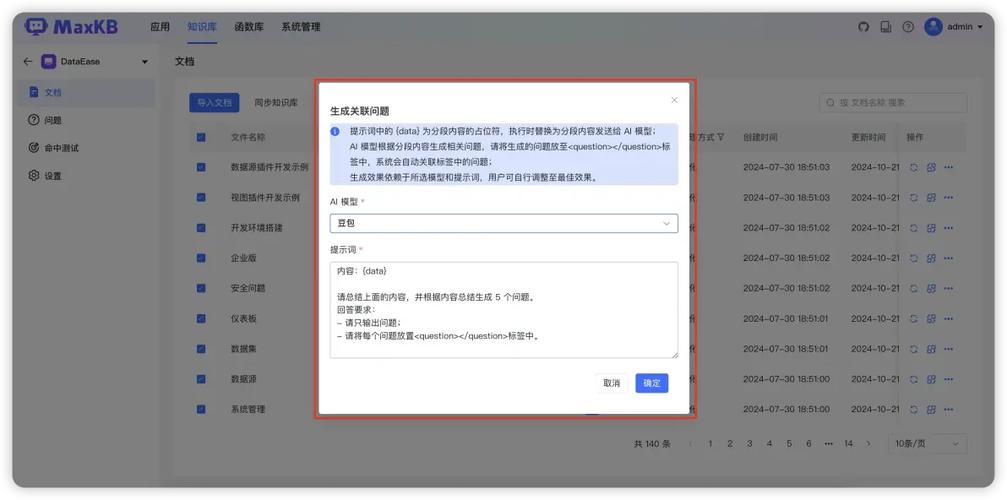Click the help question-mark icon in header
Image resolution: width=1007 pixels, height=500 pixels.
tap(907, 27)
